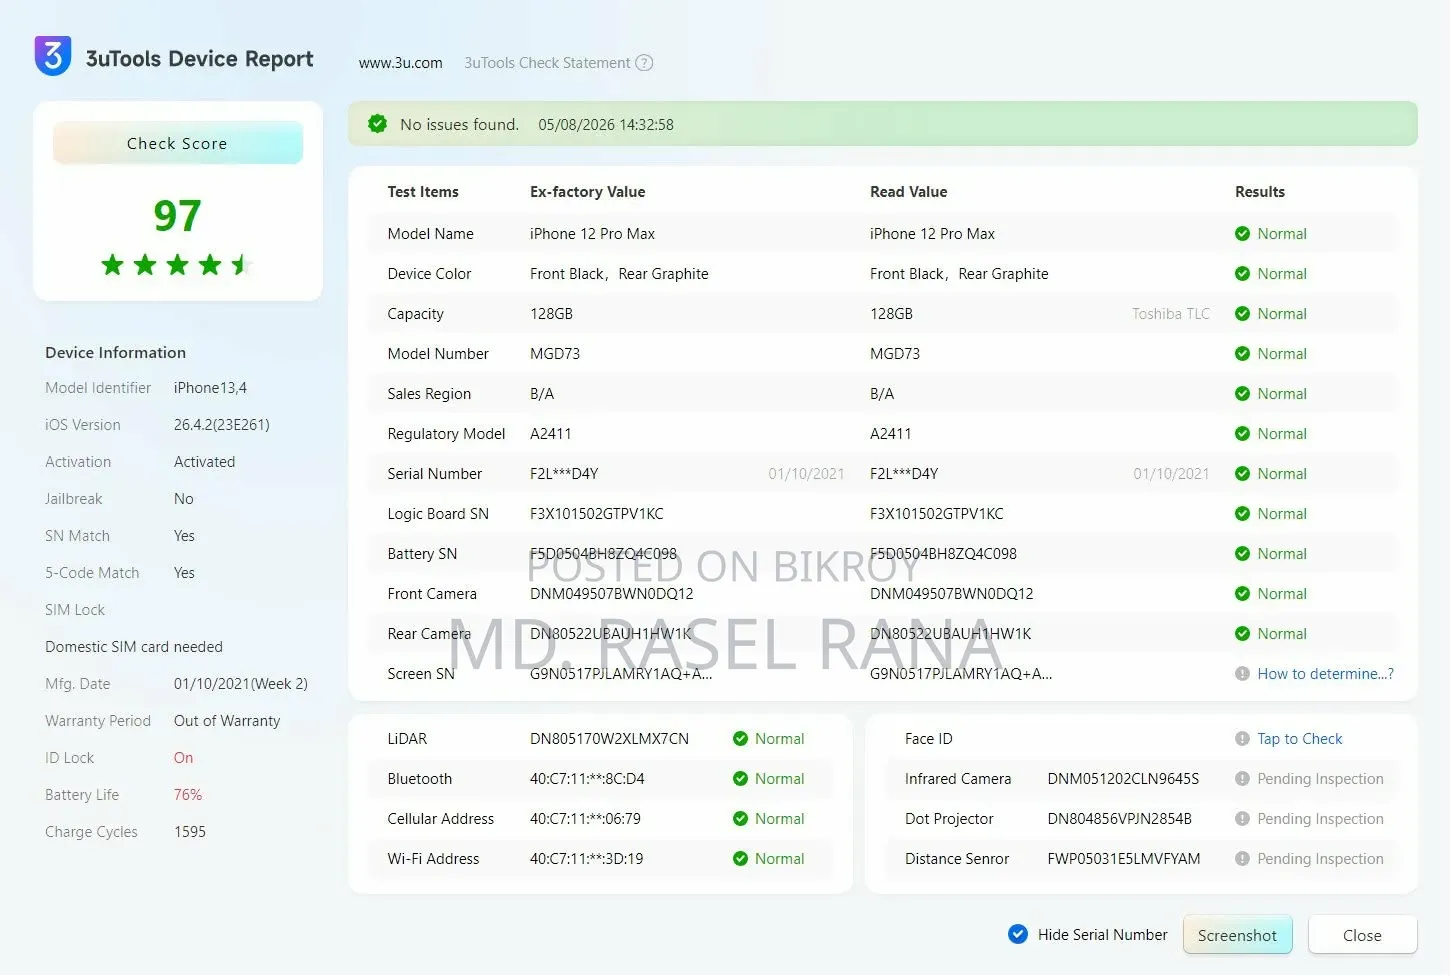The height and width of the screenshot is (976, 1450).
Task: Click the Bluetooth address 40:C7:11:**:8C:D4
Action: point(587,779)
